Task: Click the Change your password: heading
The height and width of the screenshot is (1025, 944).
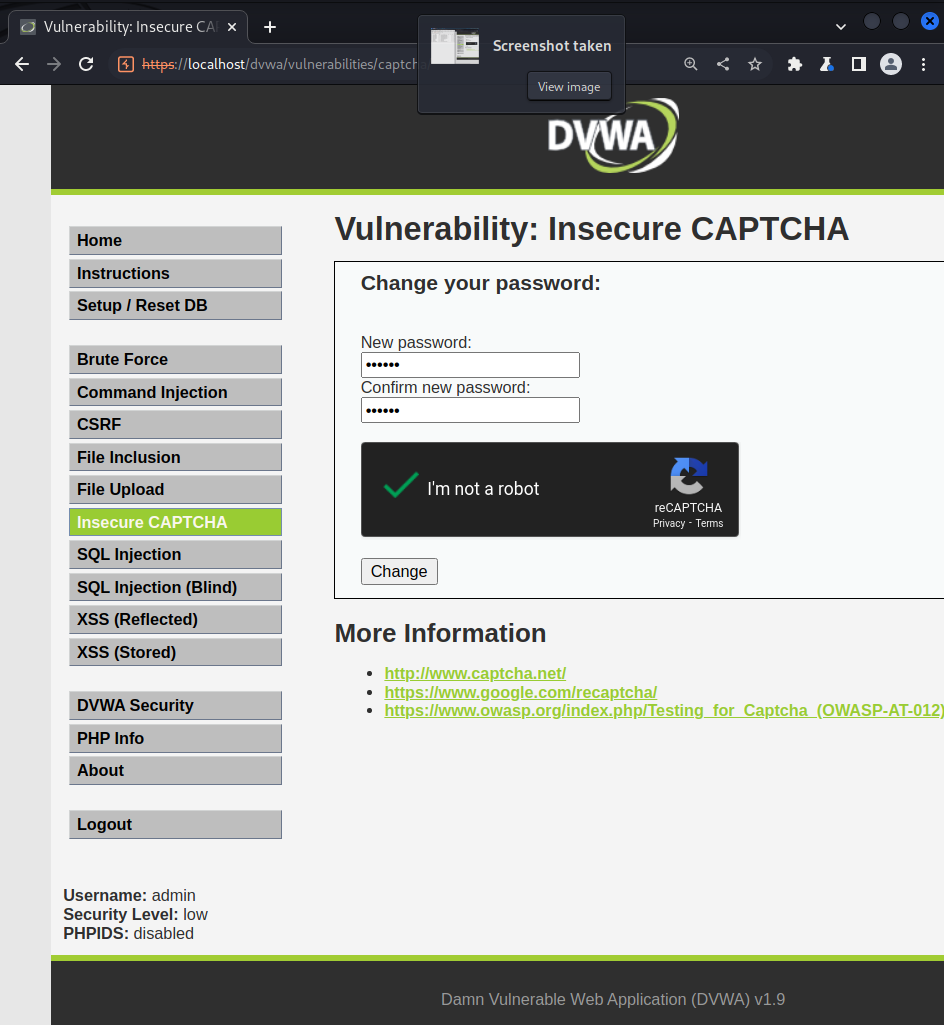Action: point(480,283)
